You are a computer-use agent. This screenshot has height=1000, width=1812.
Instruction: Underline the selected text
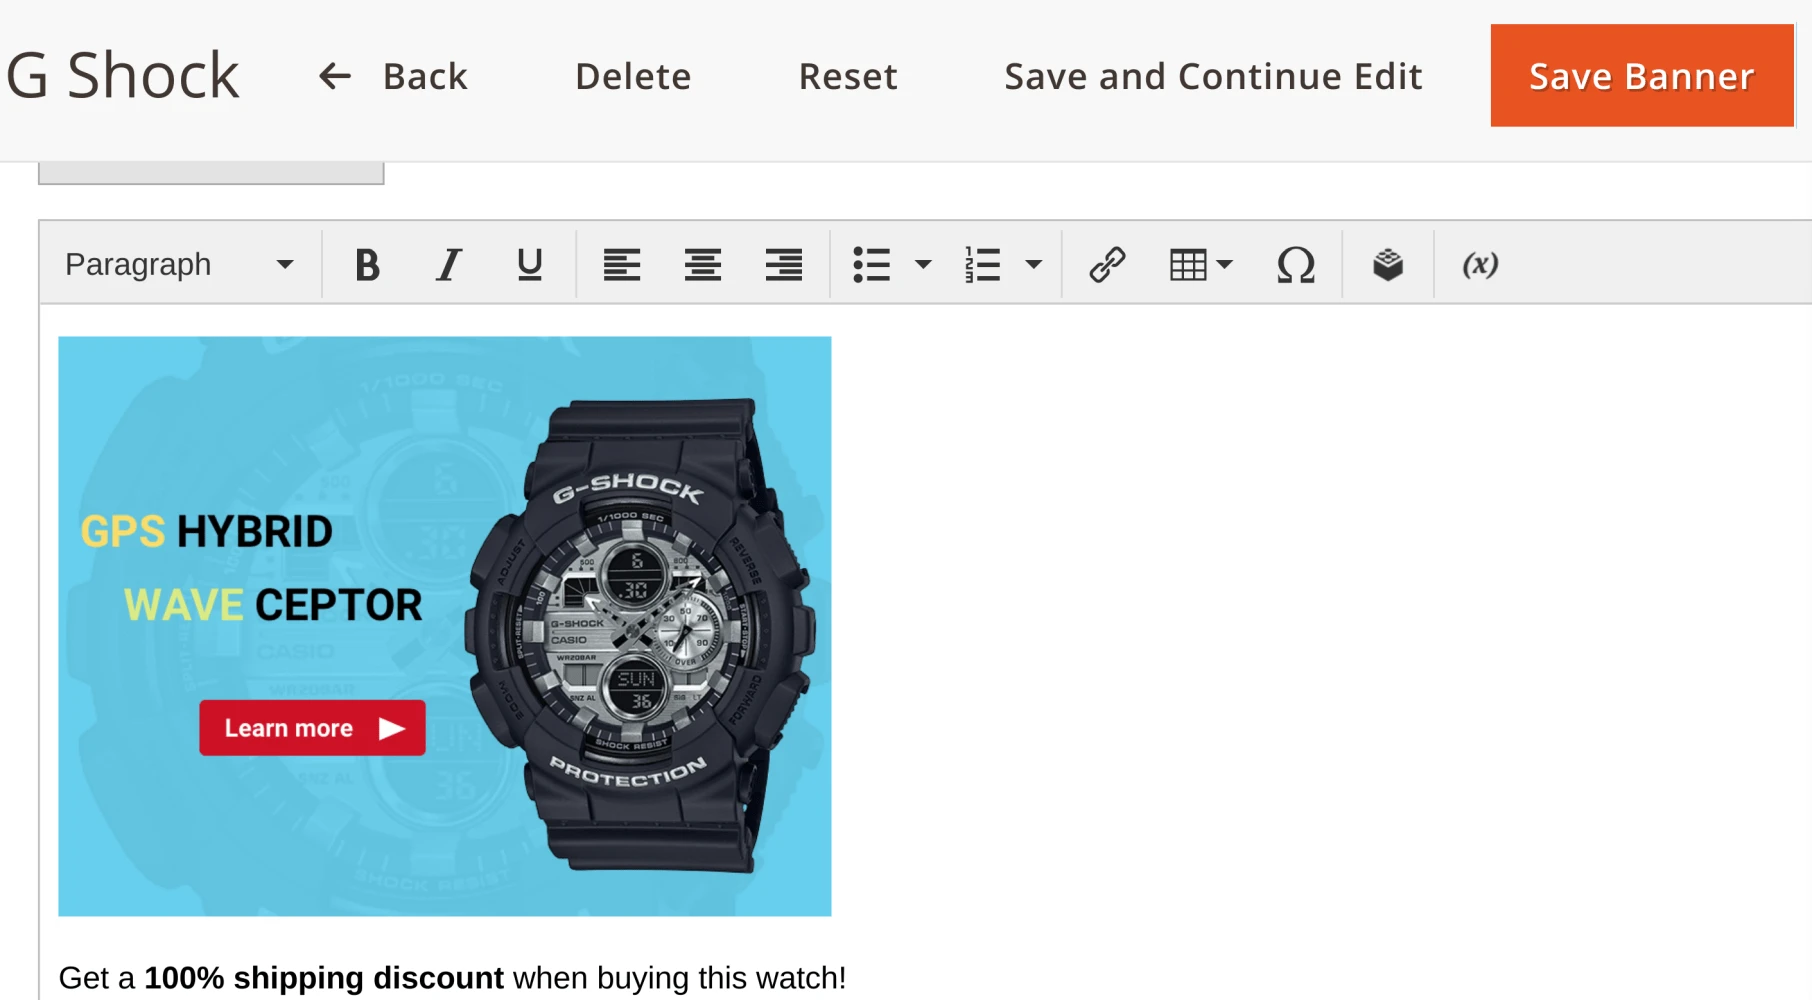(529, 265)
